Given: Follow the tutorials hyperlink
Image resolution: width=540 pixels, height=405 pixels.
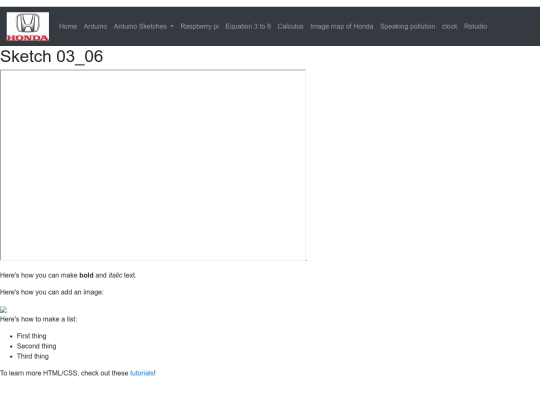Looking at the screenshot, I should point(142,373).
